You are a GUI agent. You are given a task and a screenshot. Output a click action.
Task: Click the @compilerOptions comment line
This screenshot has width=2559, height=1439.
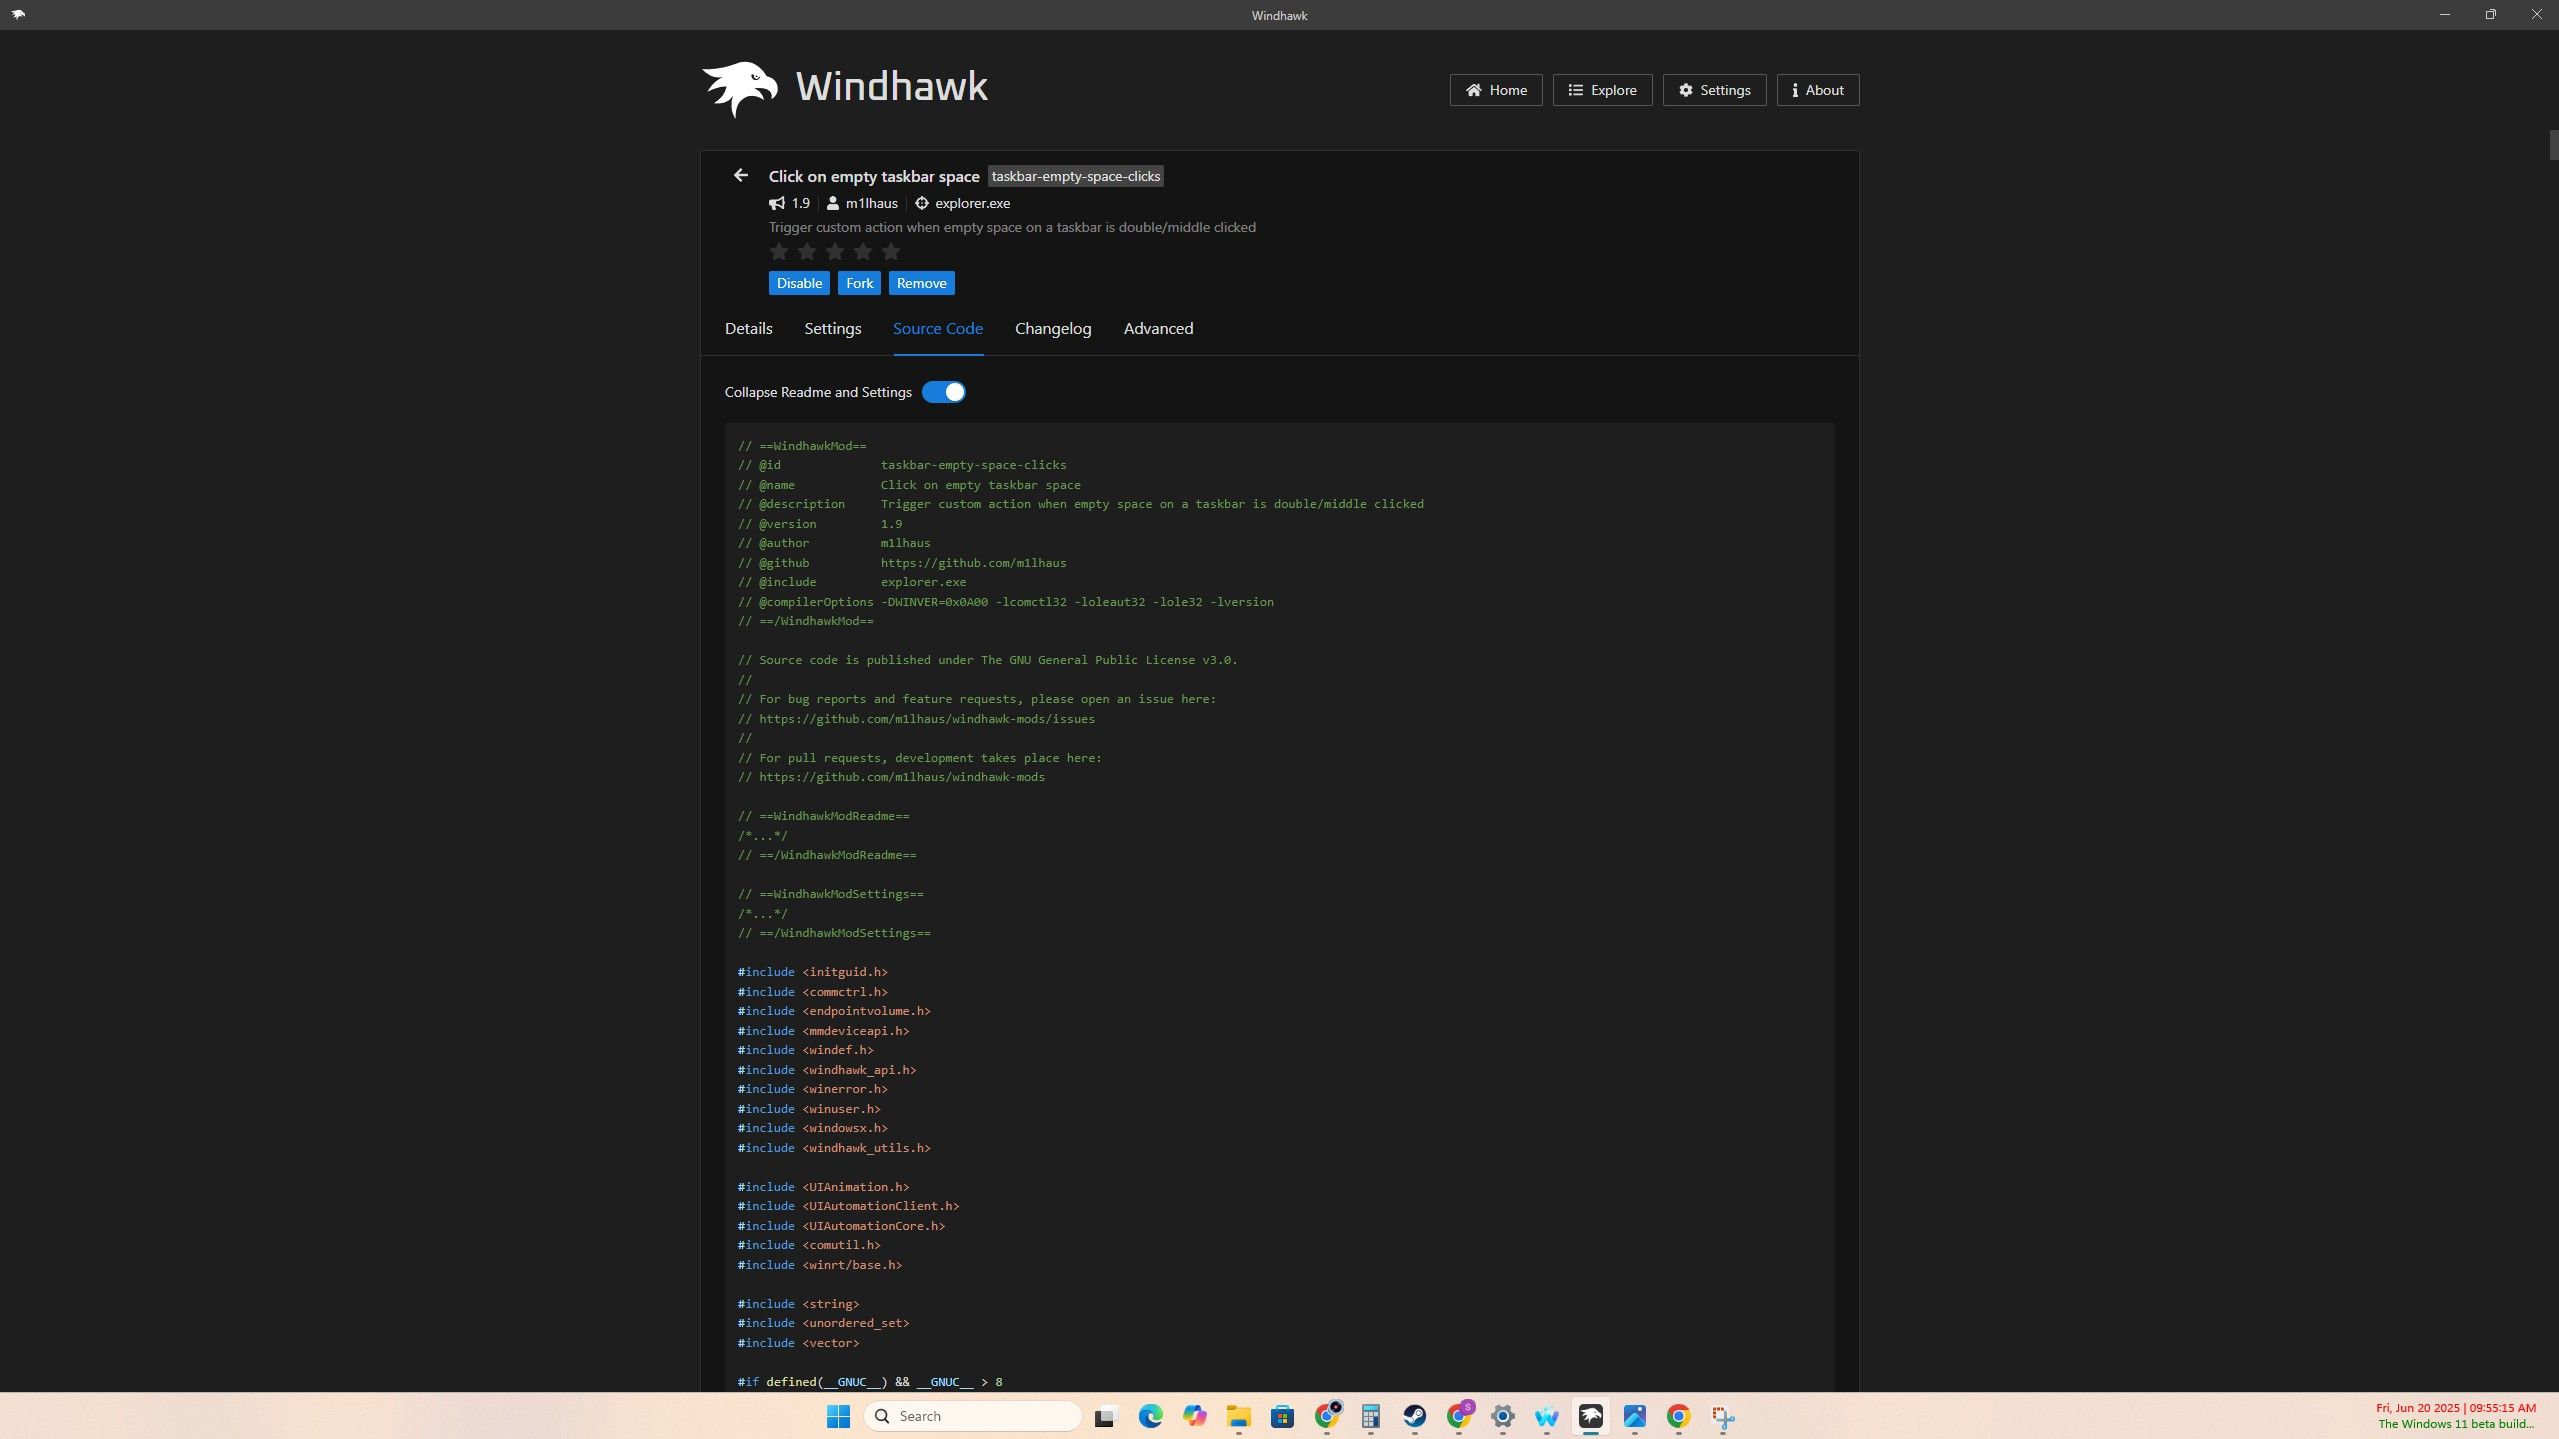pos(1006,602)
